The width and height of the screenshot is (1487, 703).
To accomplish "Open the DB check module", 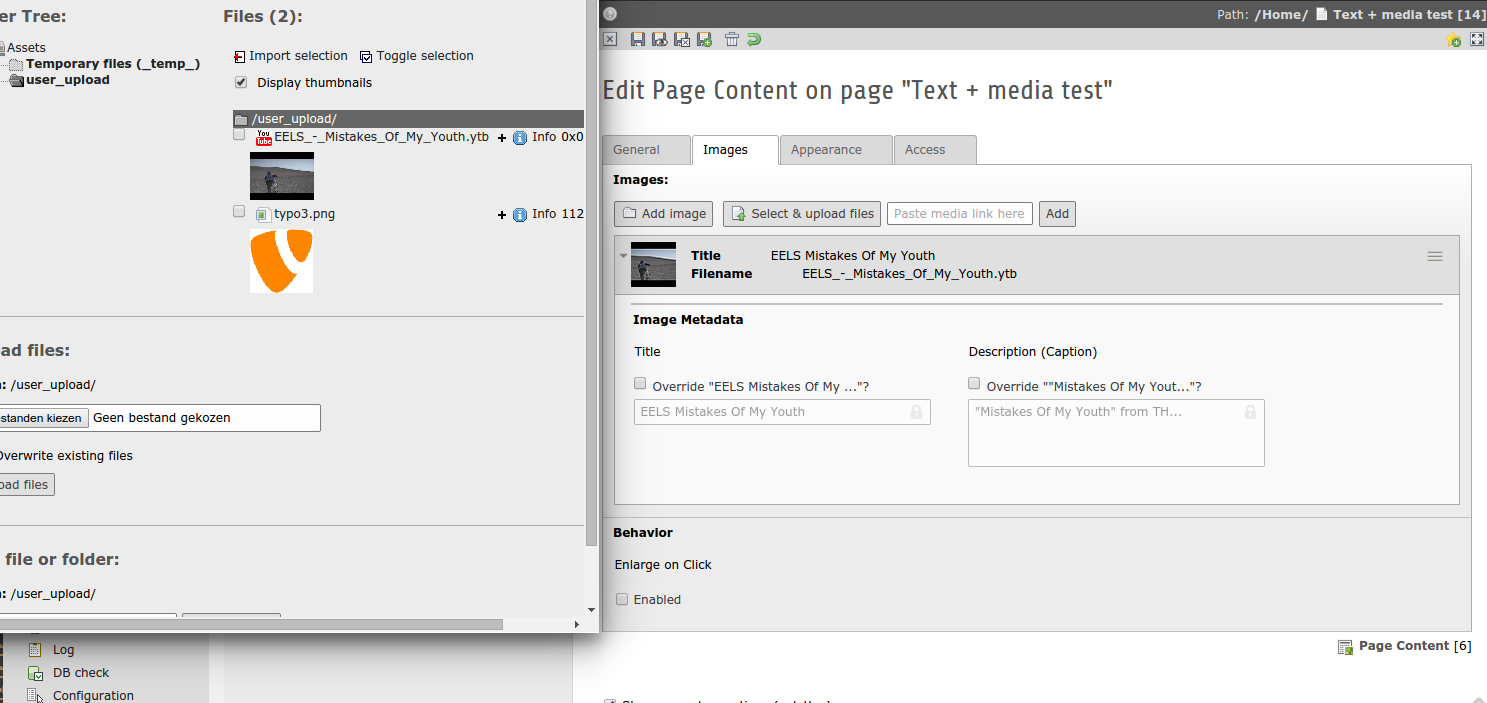I will 81,673.
